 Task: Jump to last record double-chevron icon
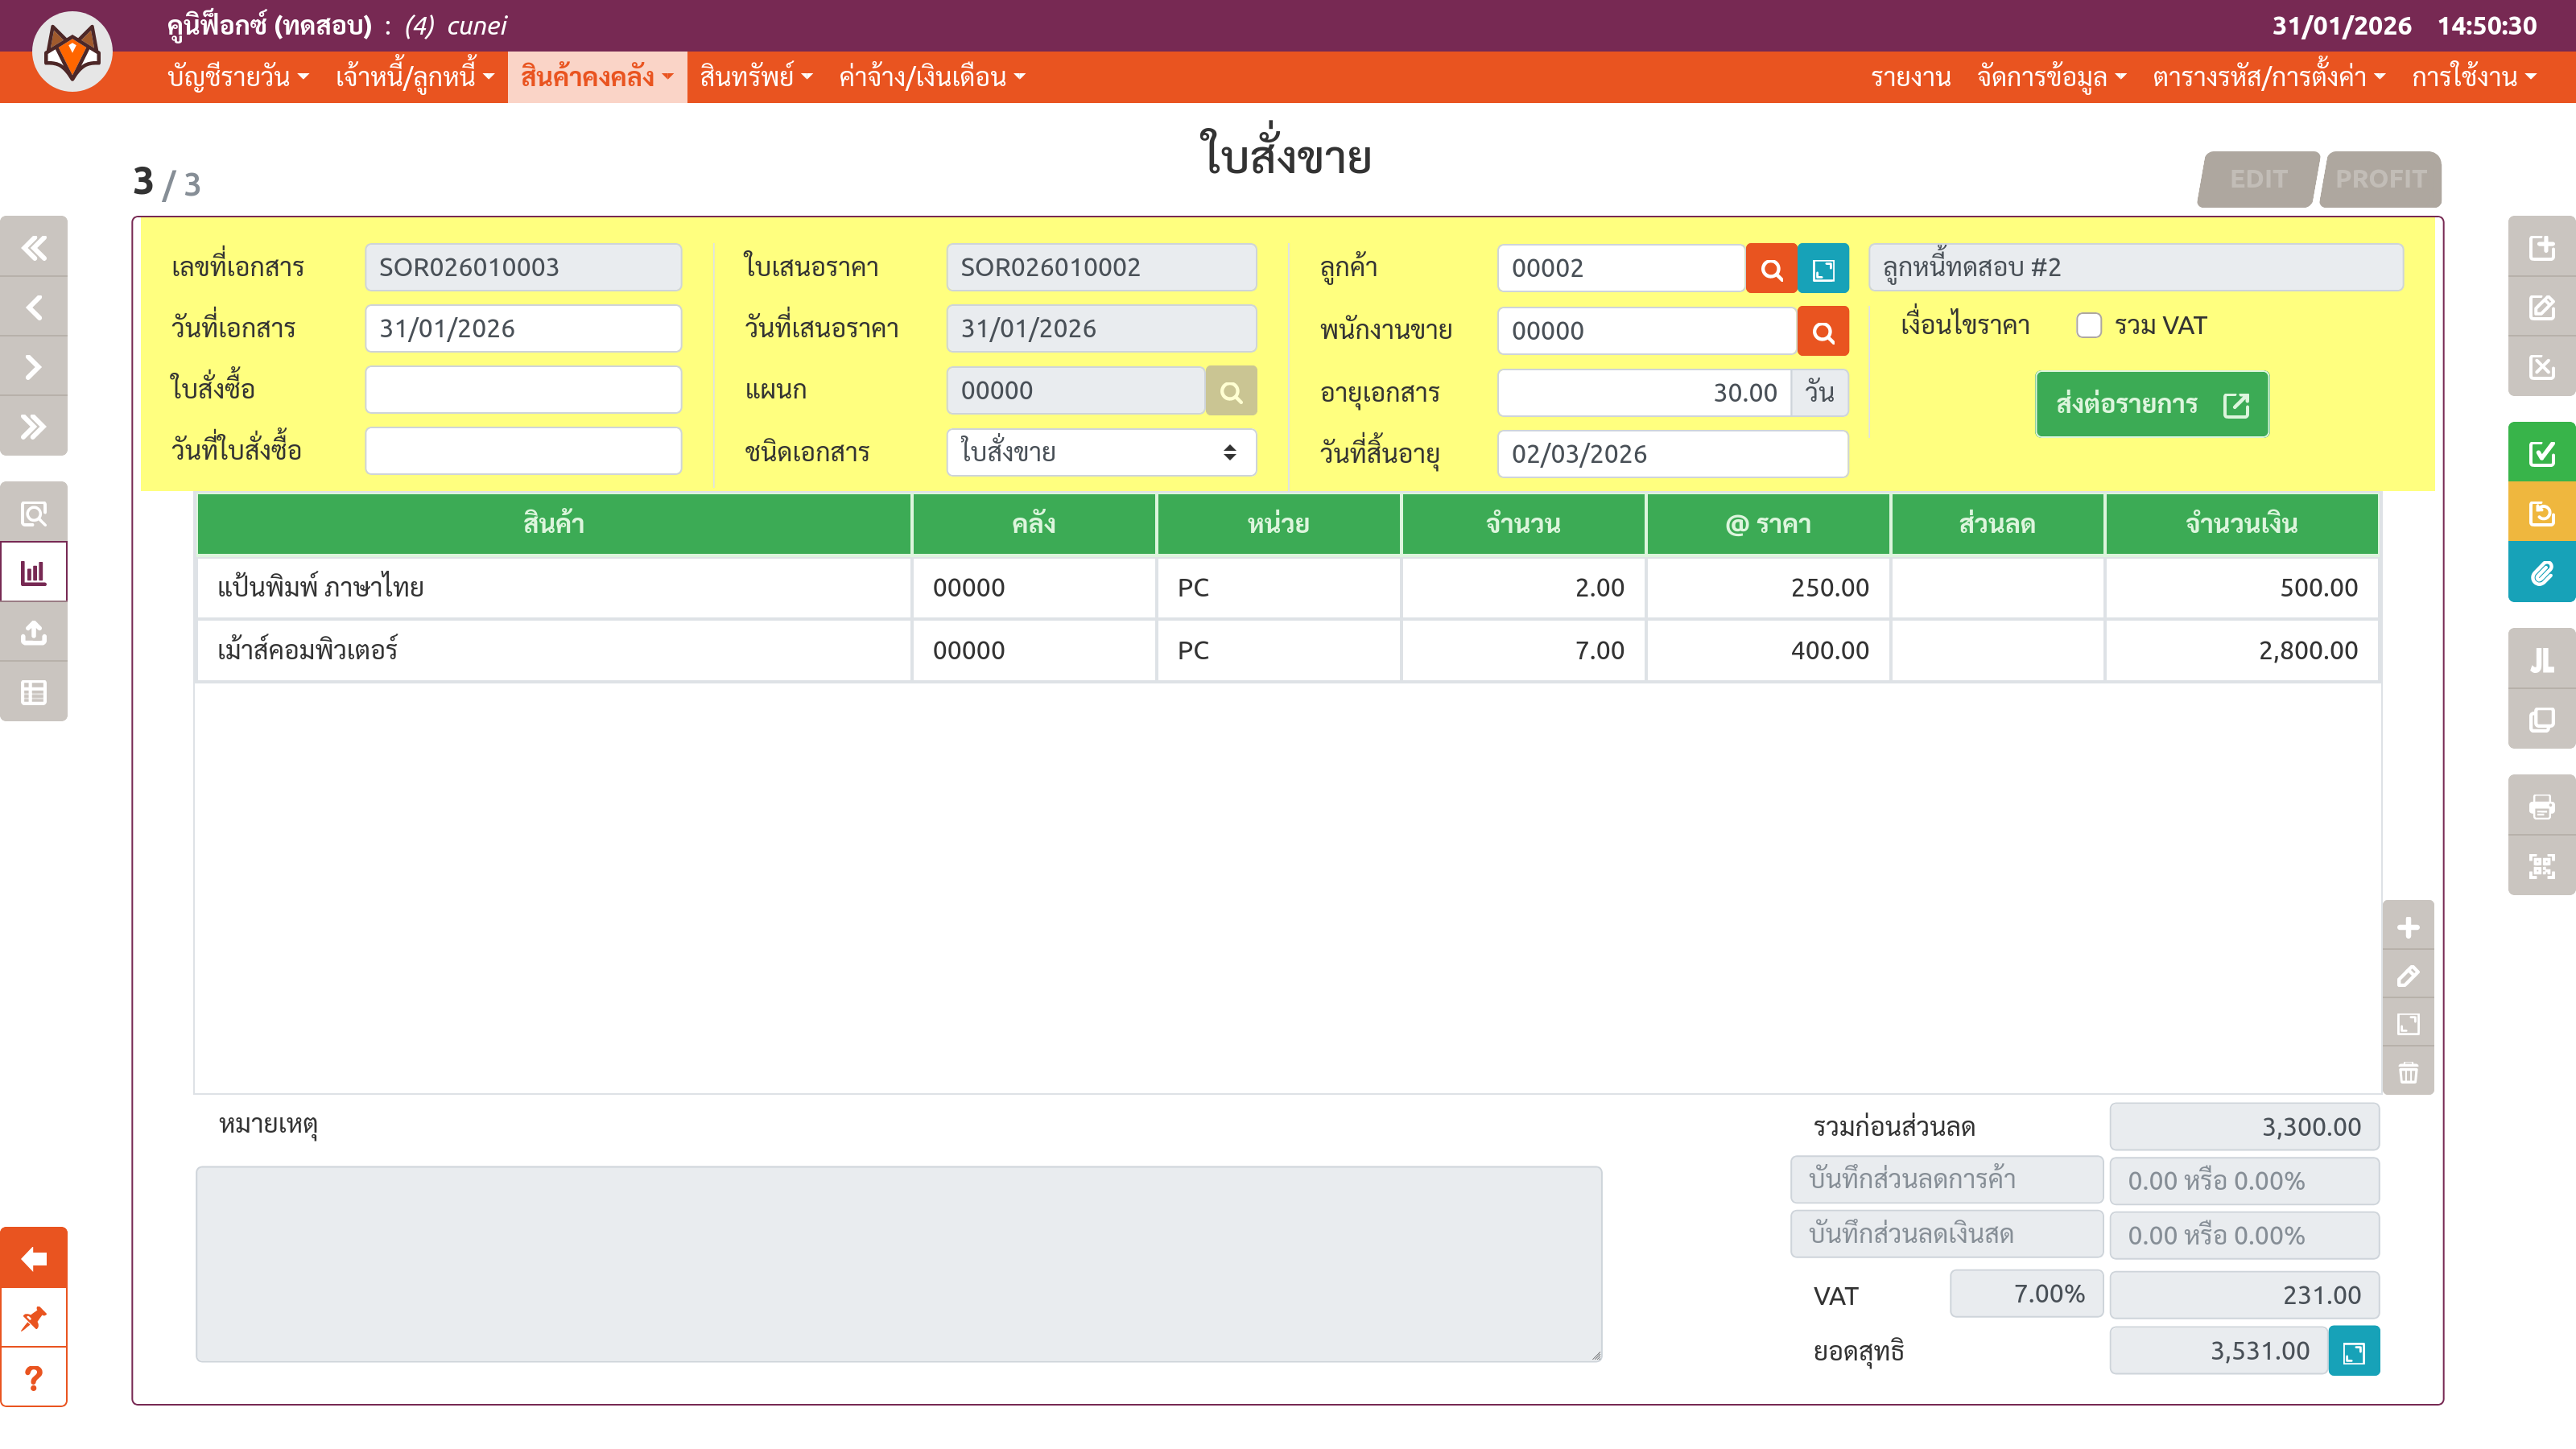34,427
